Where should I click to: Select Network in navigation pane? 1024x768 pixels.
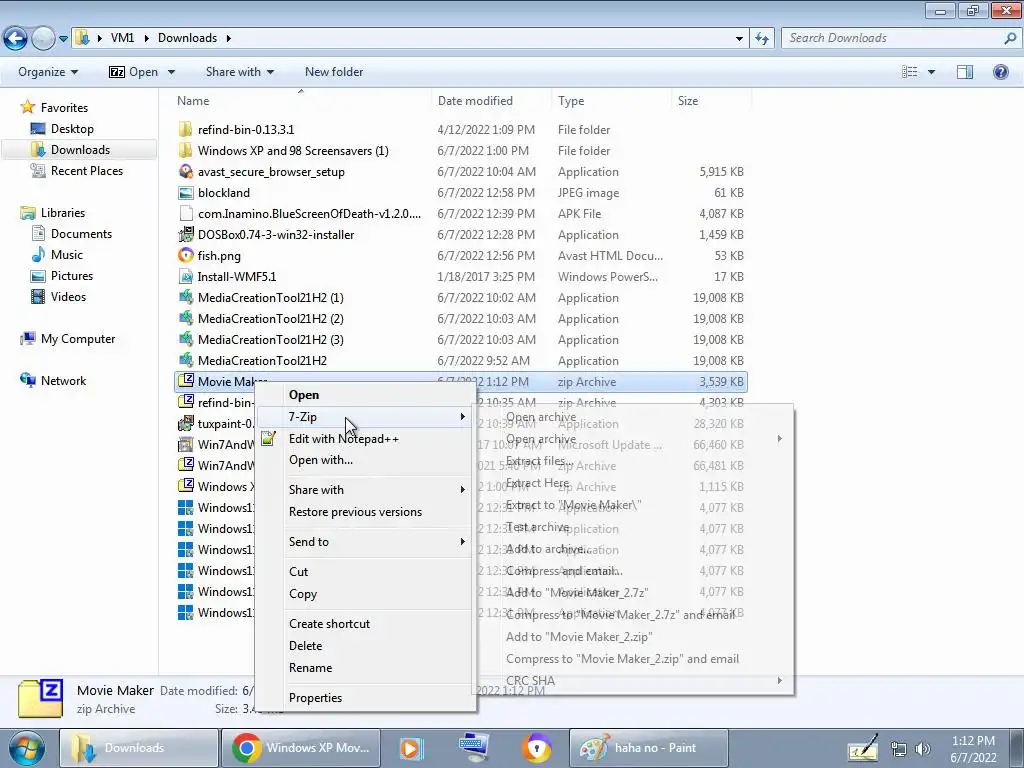click(63, 381)
